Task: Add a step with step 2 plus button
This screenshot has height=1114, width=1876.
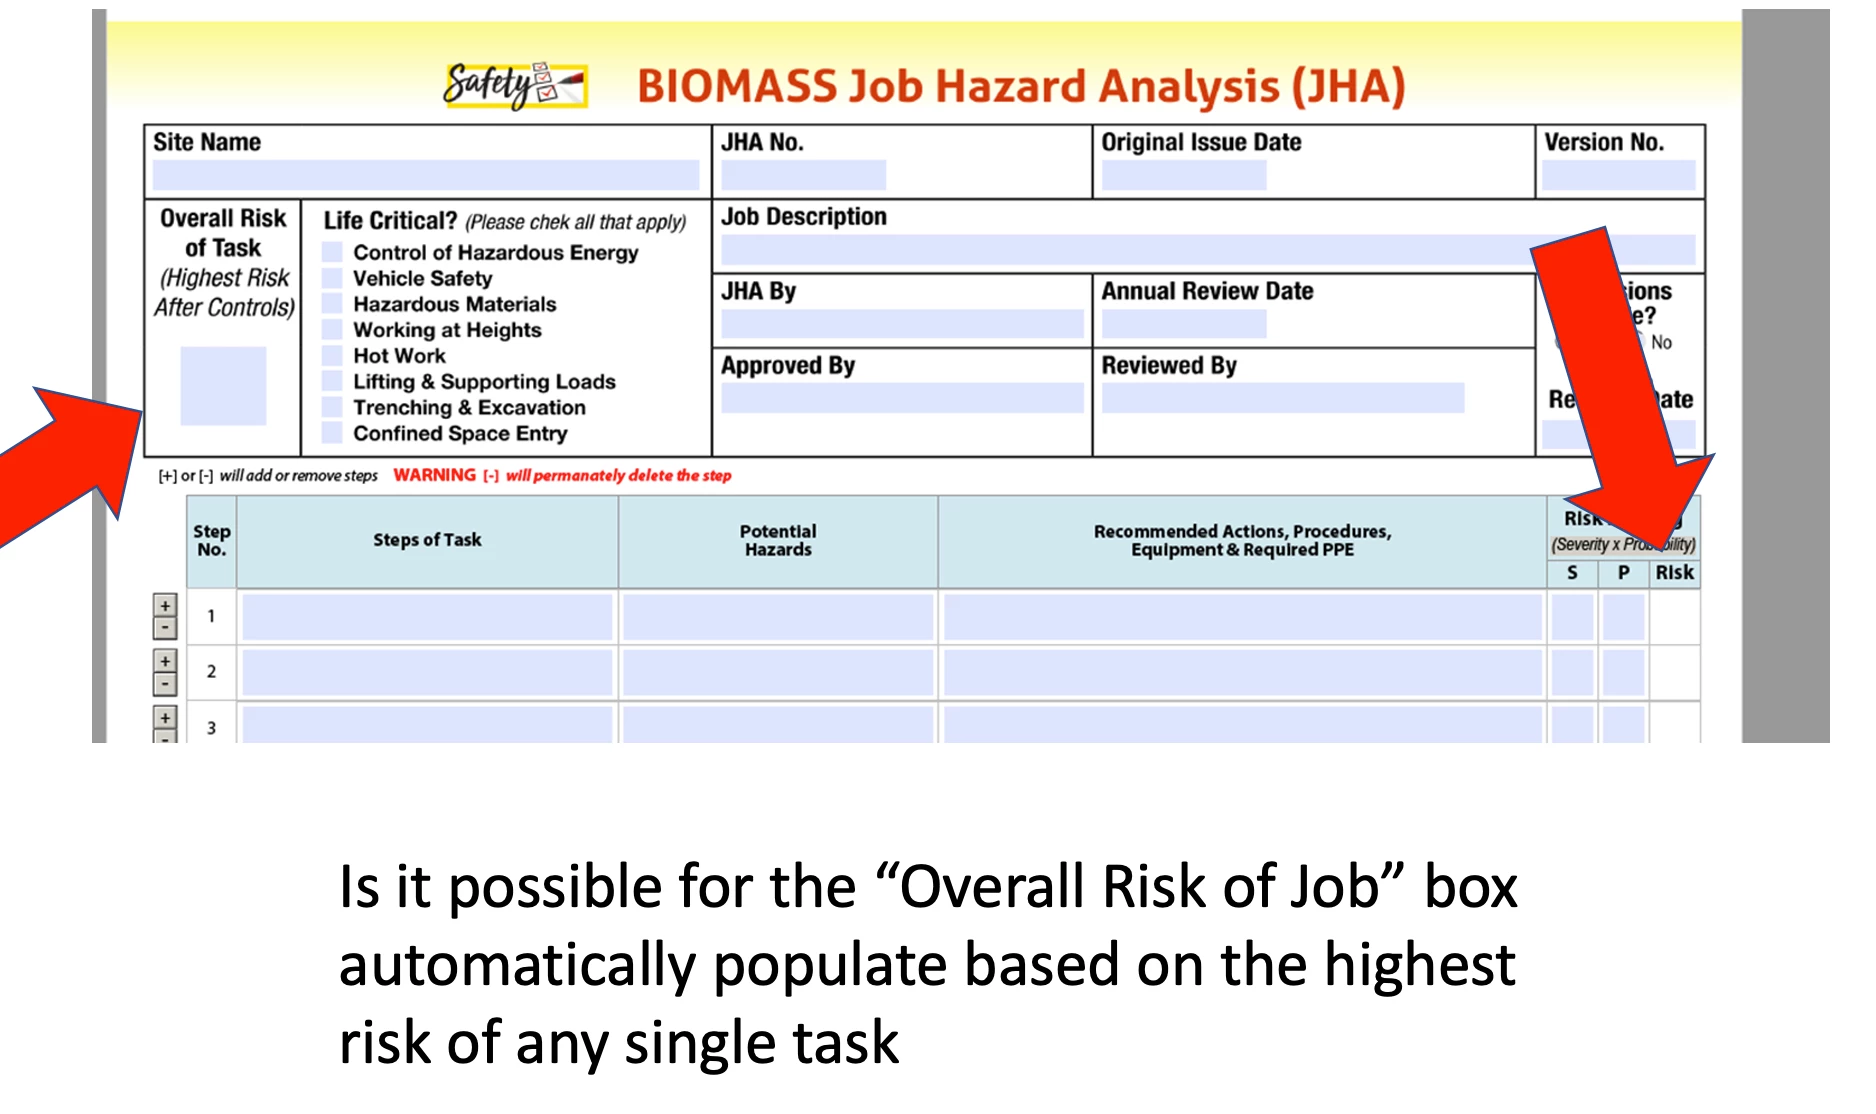Action: (165, 661)
